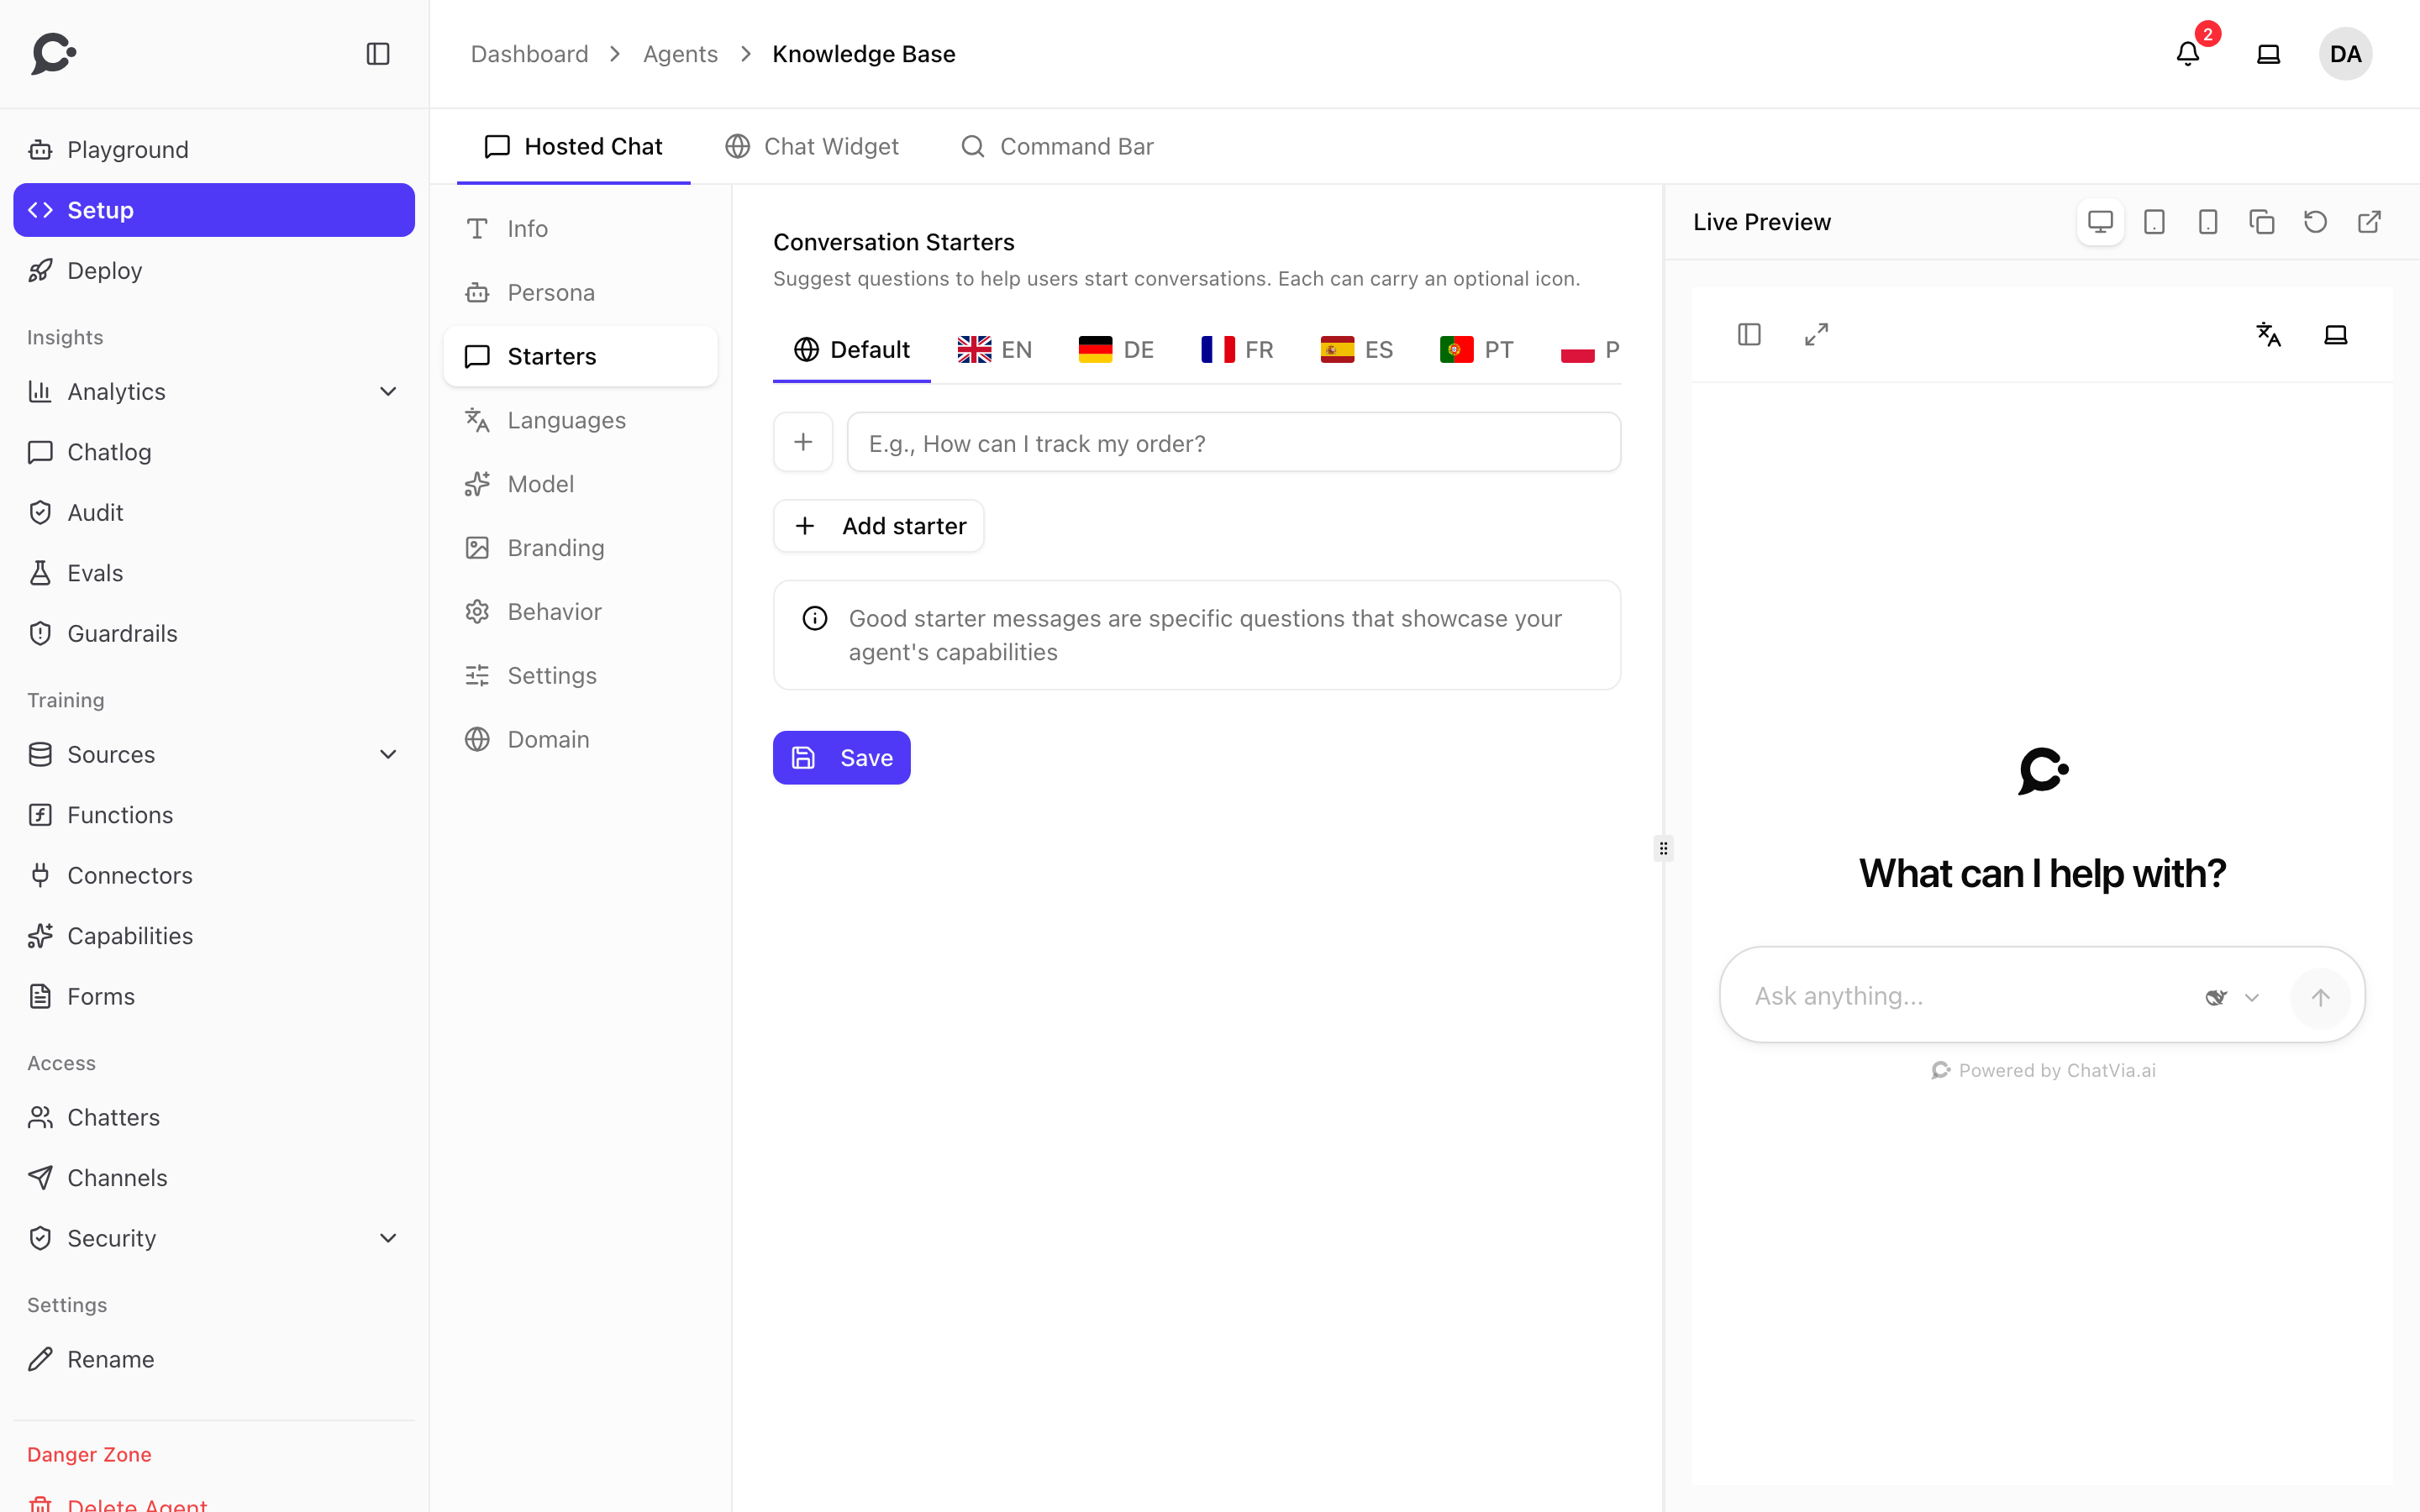
Task: Go to Dashboard breadcrumb
Action: (529, 54)
